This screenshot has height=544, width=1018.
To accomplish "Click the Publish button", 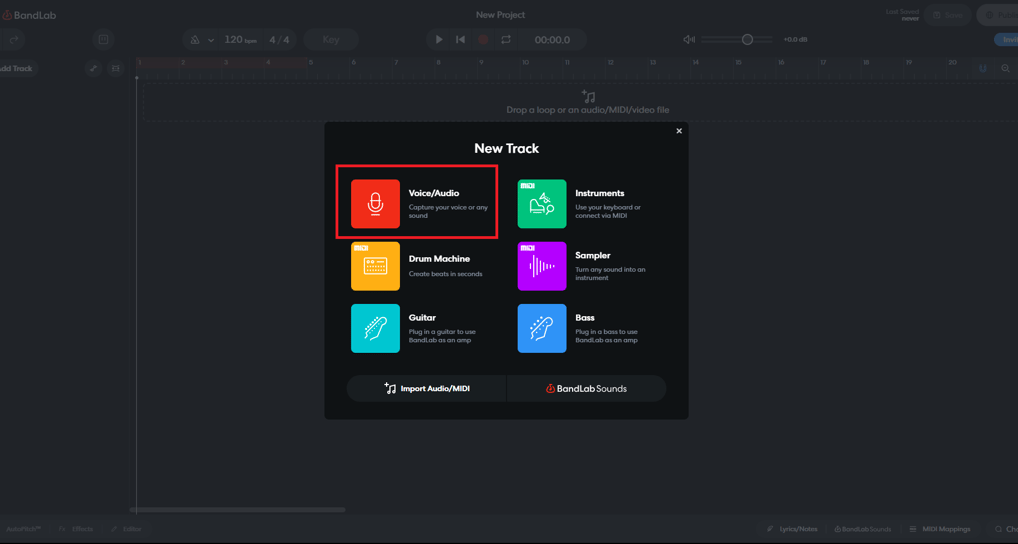I will 998,15.
